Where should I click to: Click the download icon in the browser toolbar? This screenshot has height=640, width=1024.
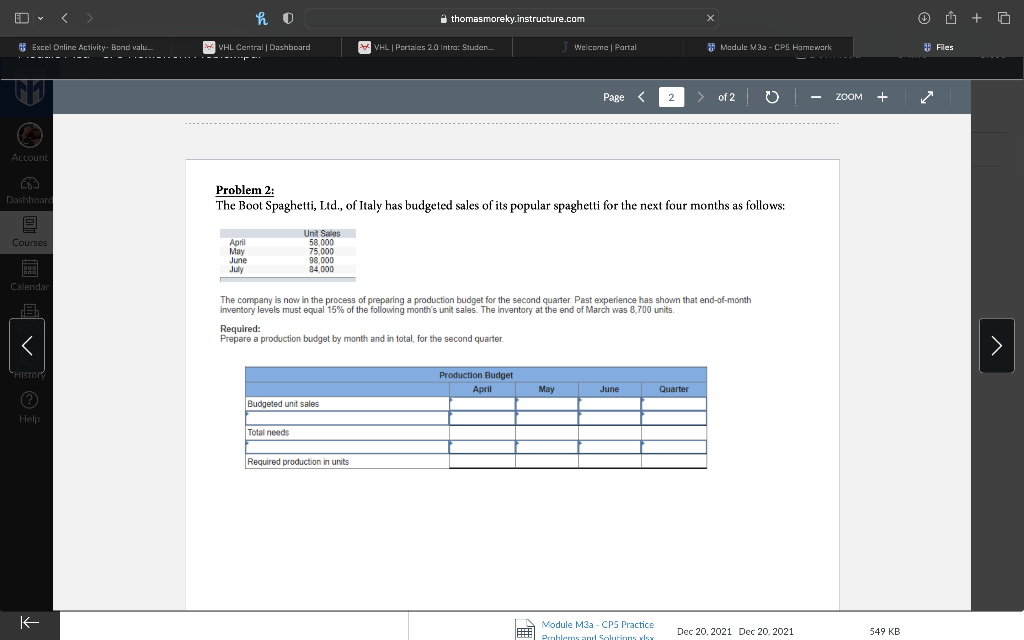point(923,17)
